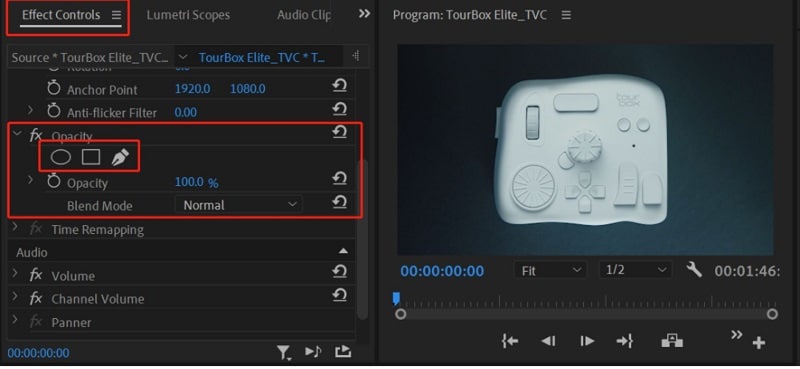The width and height of the screenshot is (800, 369).
Task: Reset the Anti-flicker Filter parameter
Action: pyautogui.click(x=339, y=108)
